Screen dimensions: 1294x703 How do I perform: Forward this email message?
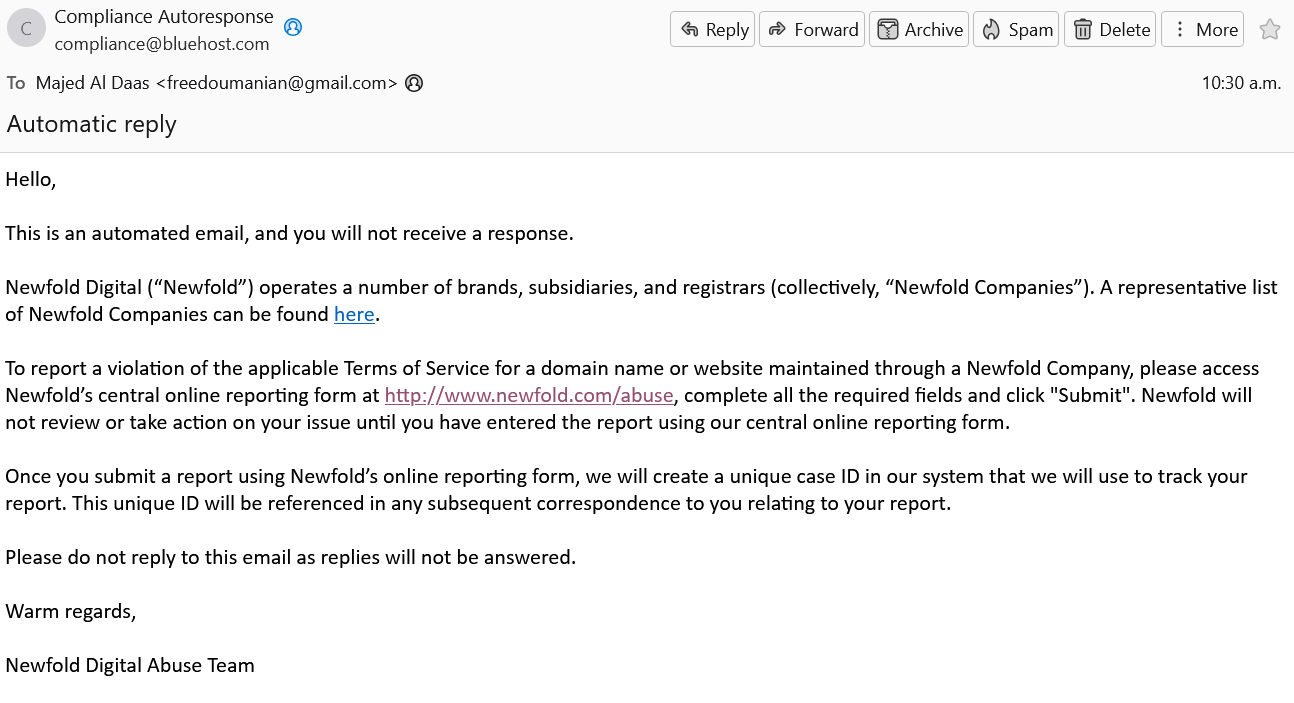[x=811, y=30]
